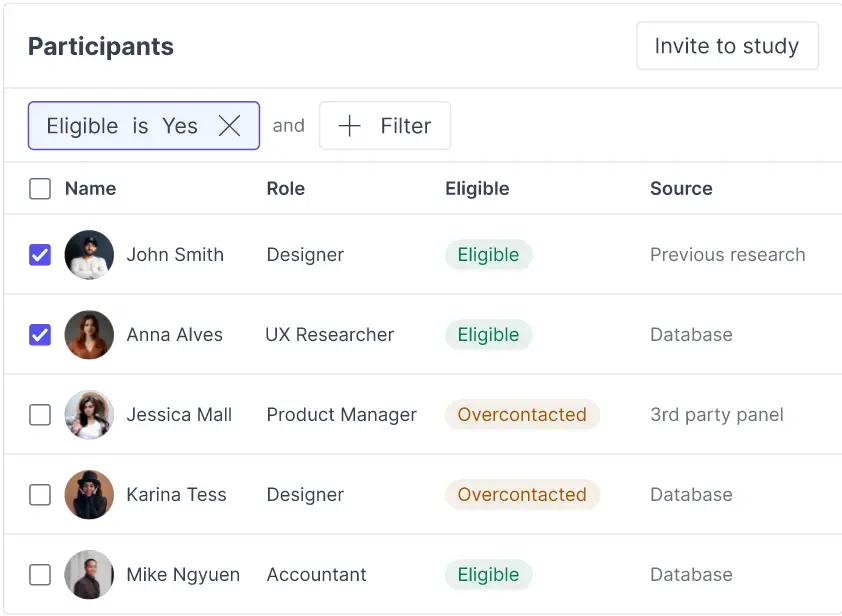842x616 pixels.
Task: Toggle the select-all checkbox in the table header
Action: coord(40,188)
